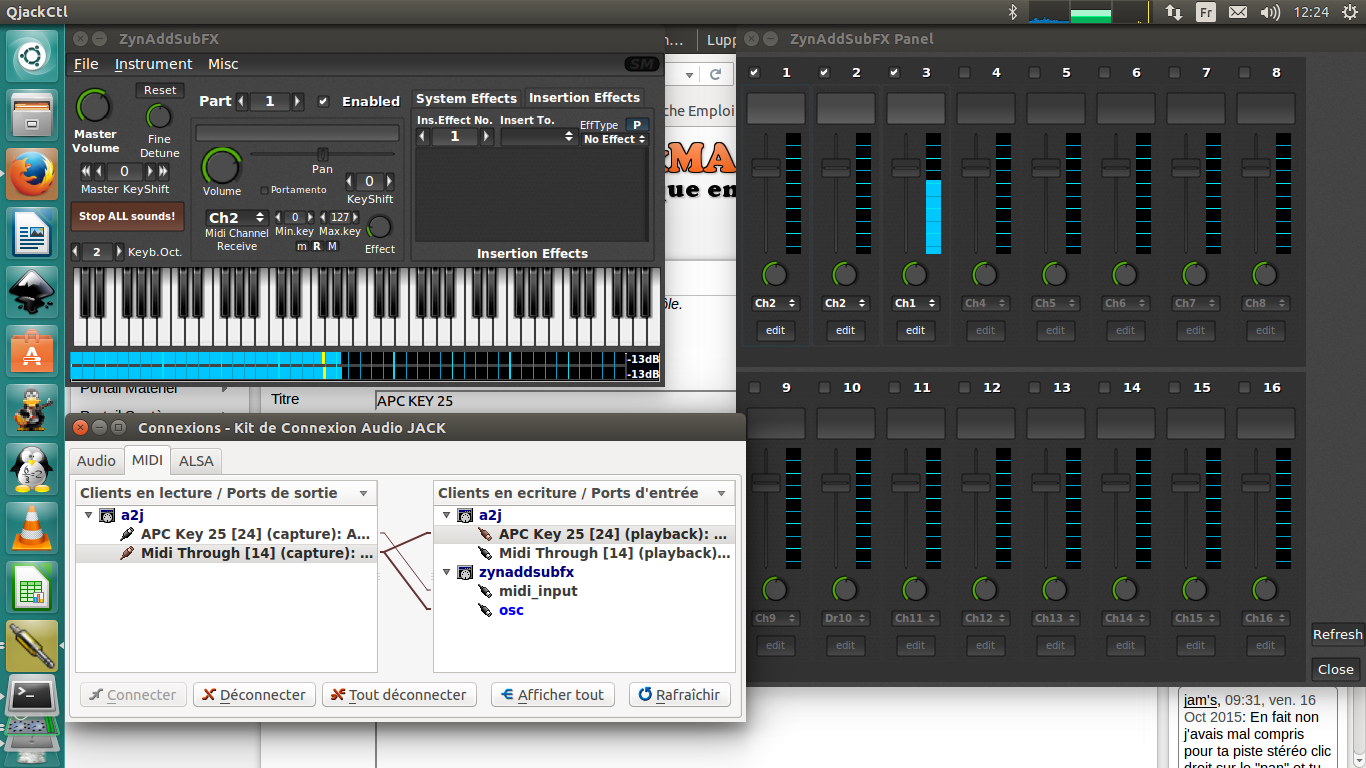Collapse the zynaddsubfx input client tree
The image size is (1366, 768).
(446, 573)
